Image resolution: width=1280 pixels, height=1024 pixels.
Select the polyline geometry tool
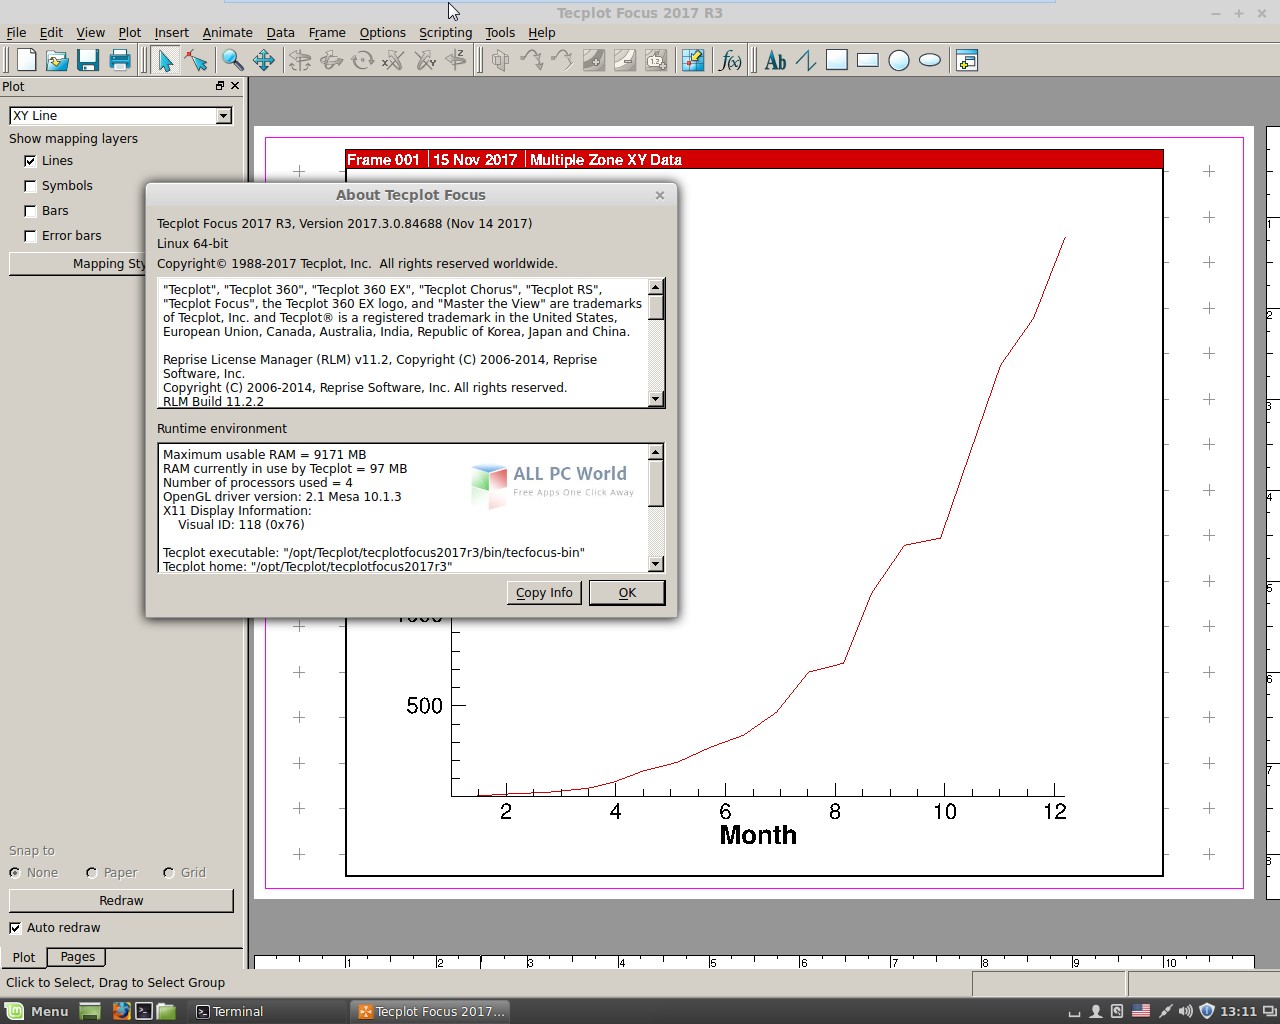pos(806,60)
